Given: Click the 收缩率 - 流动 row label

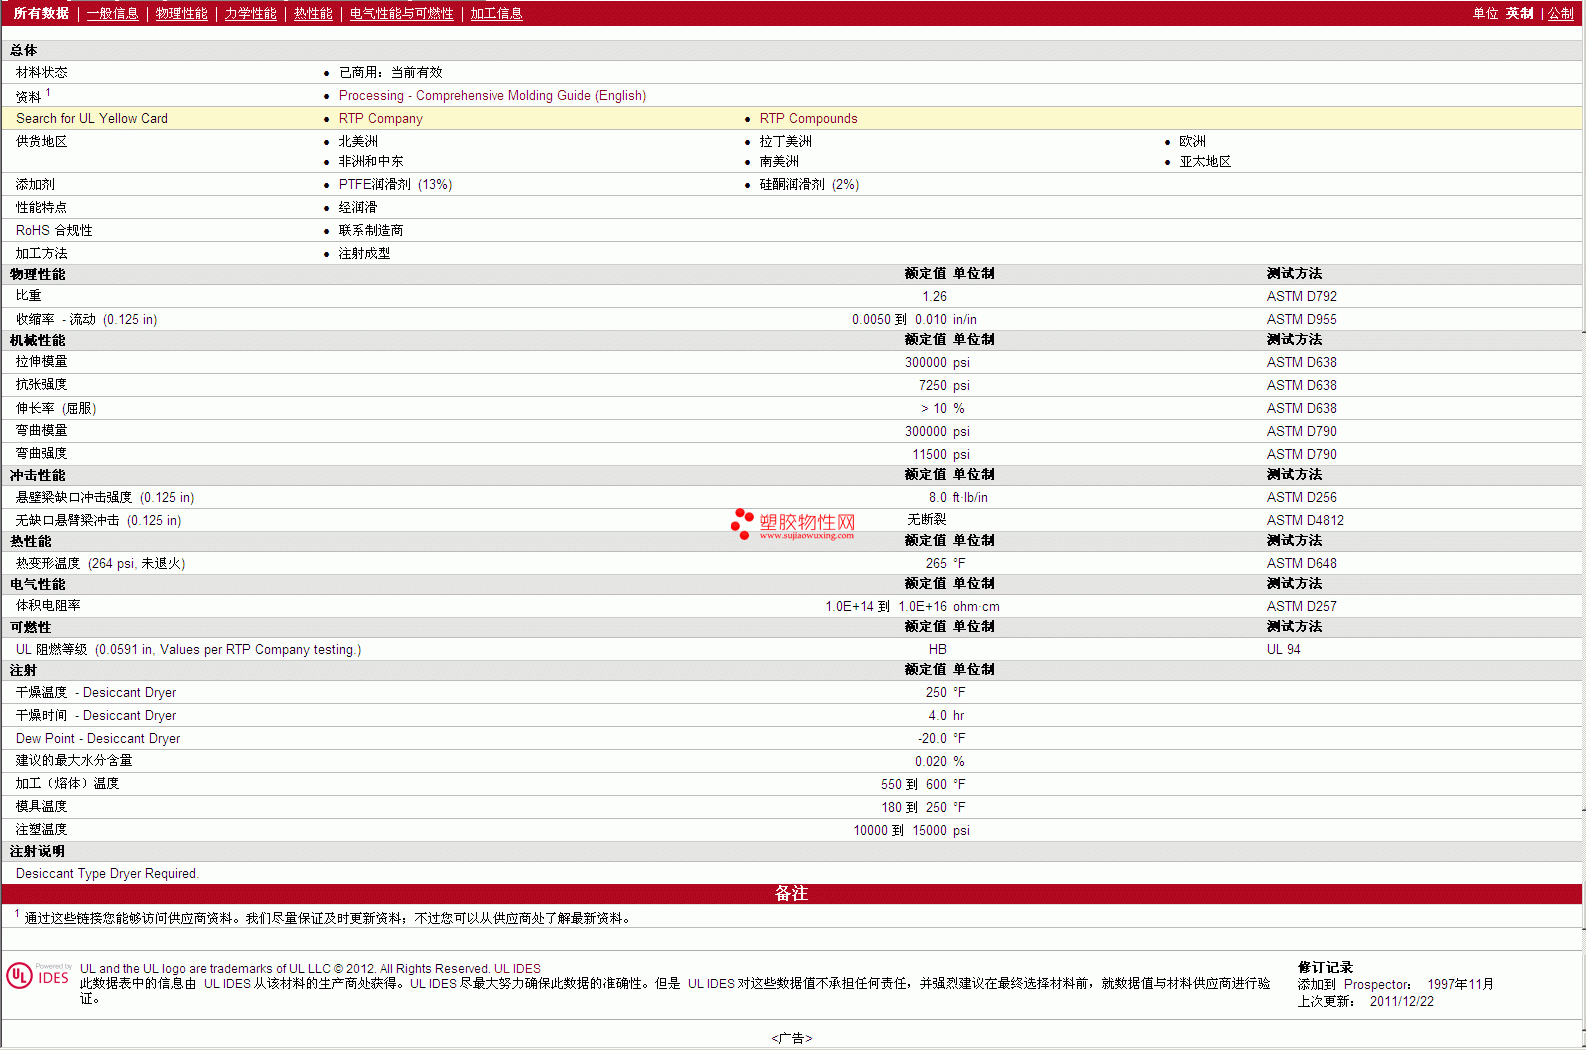Looking at the screenshot, I should (x=86, y=319).
